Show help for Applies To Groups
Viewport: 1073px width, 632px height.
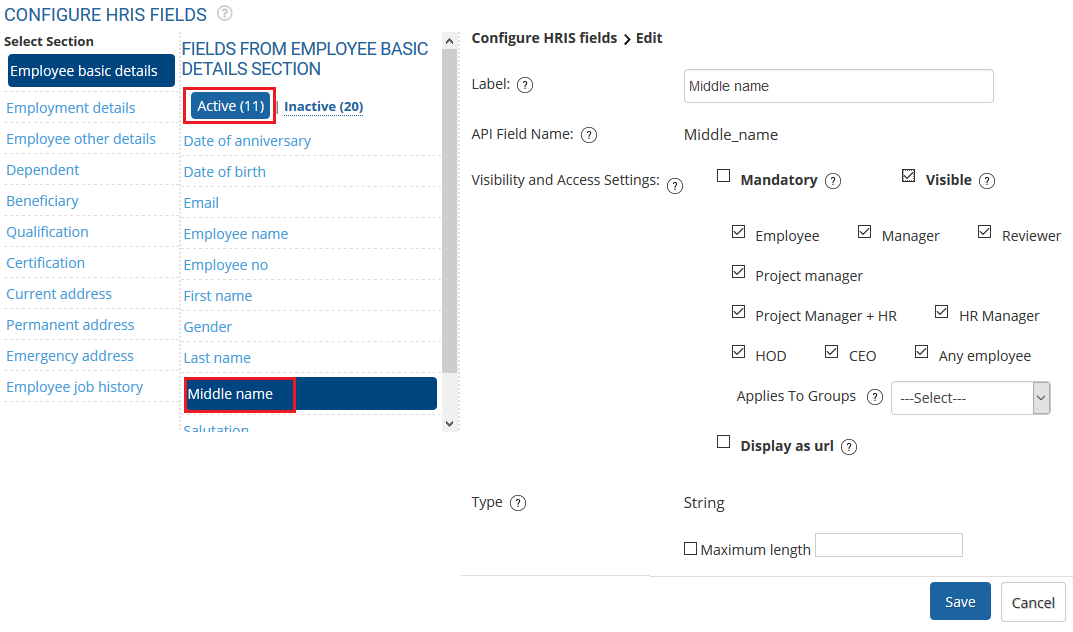874,397
